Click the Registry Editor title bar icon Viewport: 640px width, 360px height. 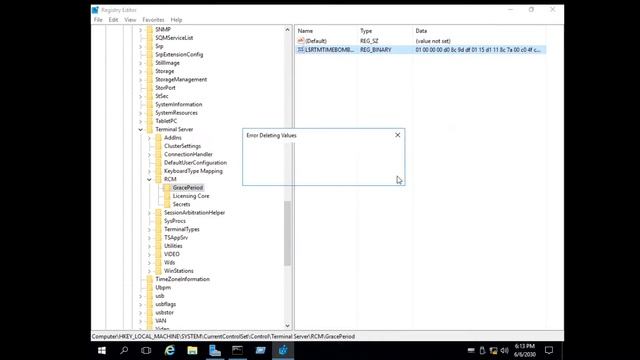[x=95, y=10]
